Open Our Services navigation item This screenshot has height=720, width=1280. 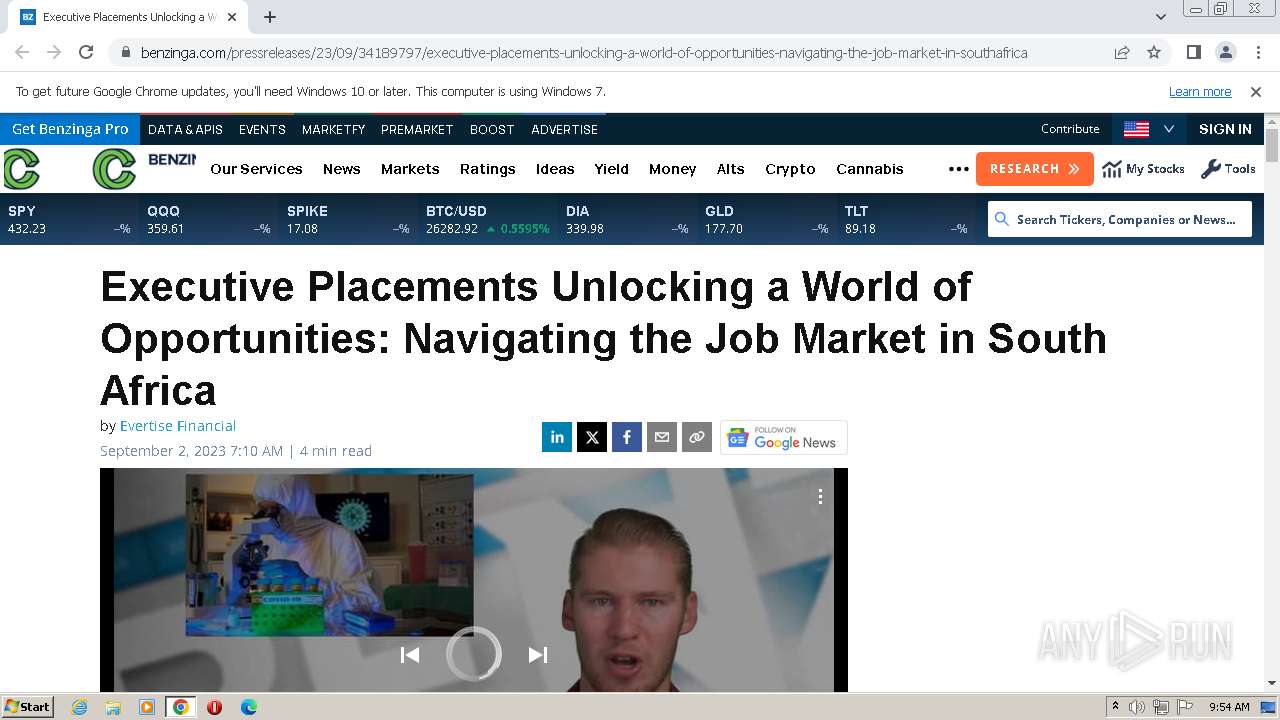pos(256,169)
